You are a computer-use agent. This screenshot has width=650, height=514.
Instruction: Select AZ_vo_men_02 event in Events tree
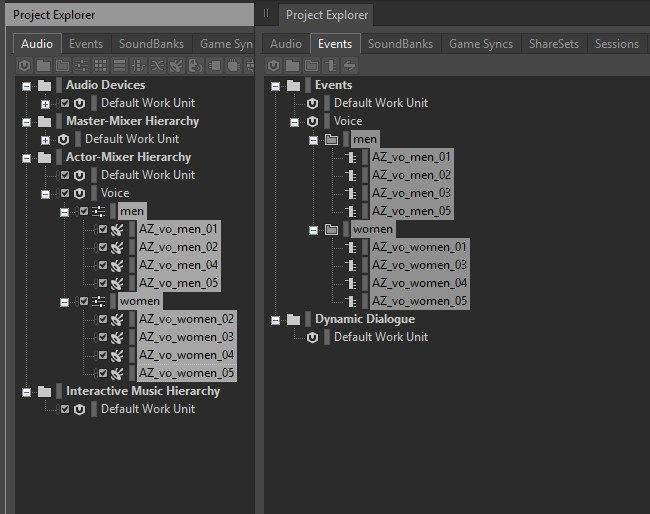coord(411,175)
